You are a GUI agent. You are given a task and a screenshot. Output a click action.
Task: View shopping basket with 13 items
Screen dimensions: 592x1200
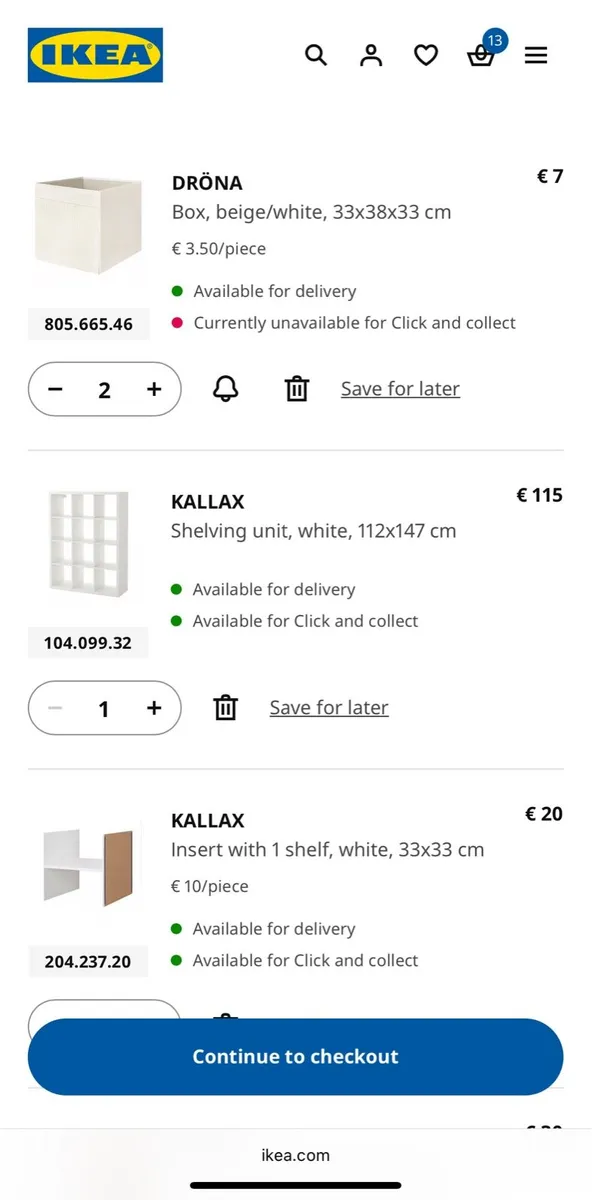(x=481, y=57)
